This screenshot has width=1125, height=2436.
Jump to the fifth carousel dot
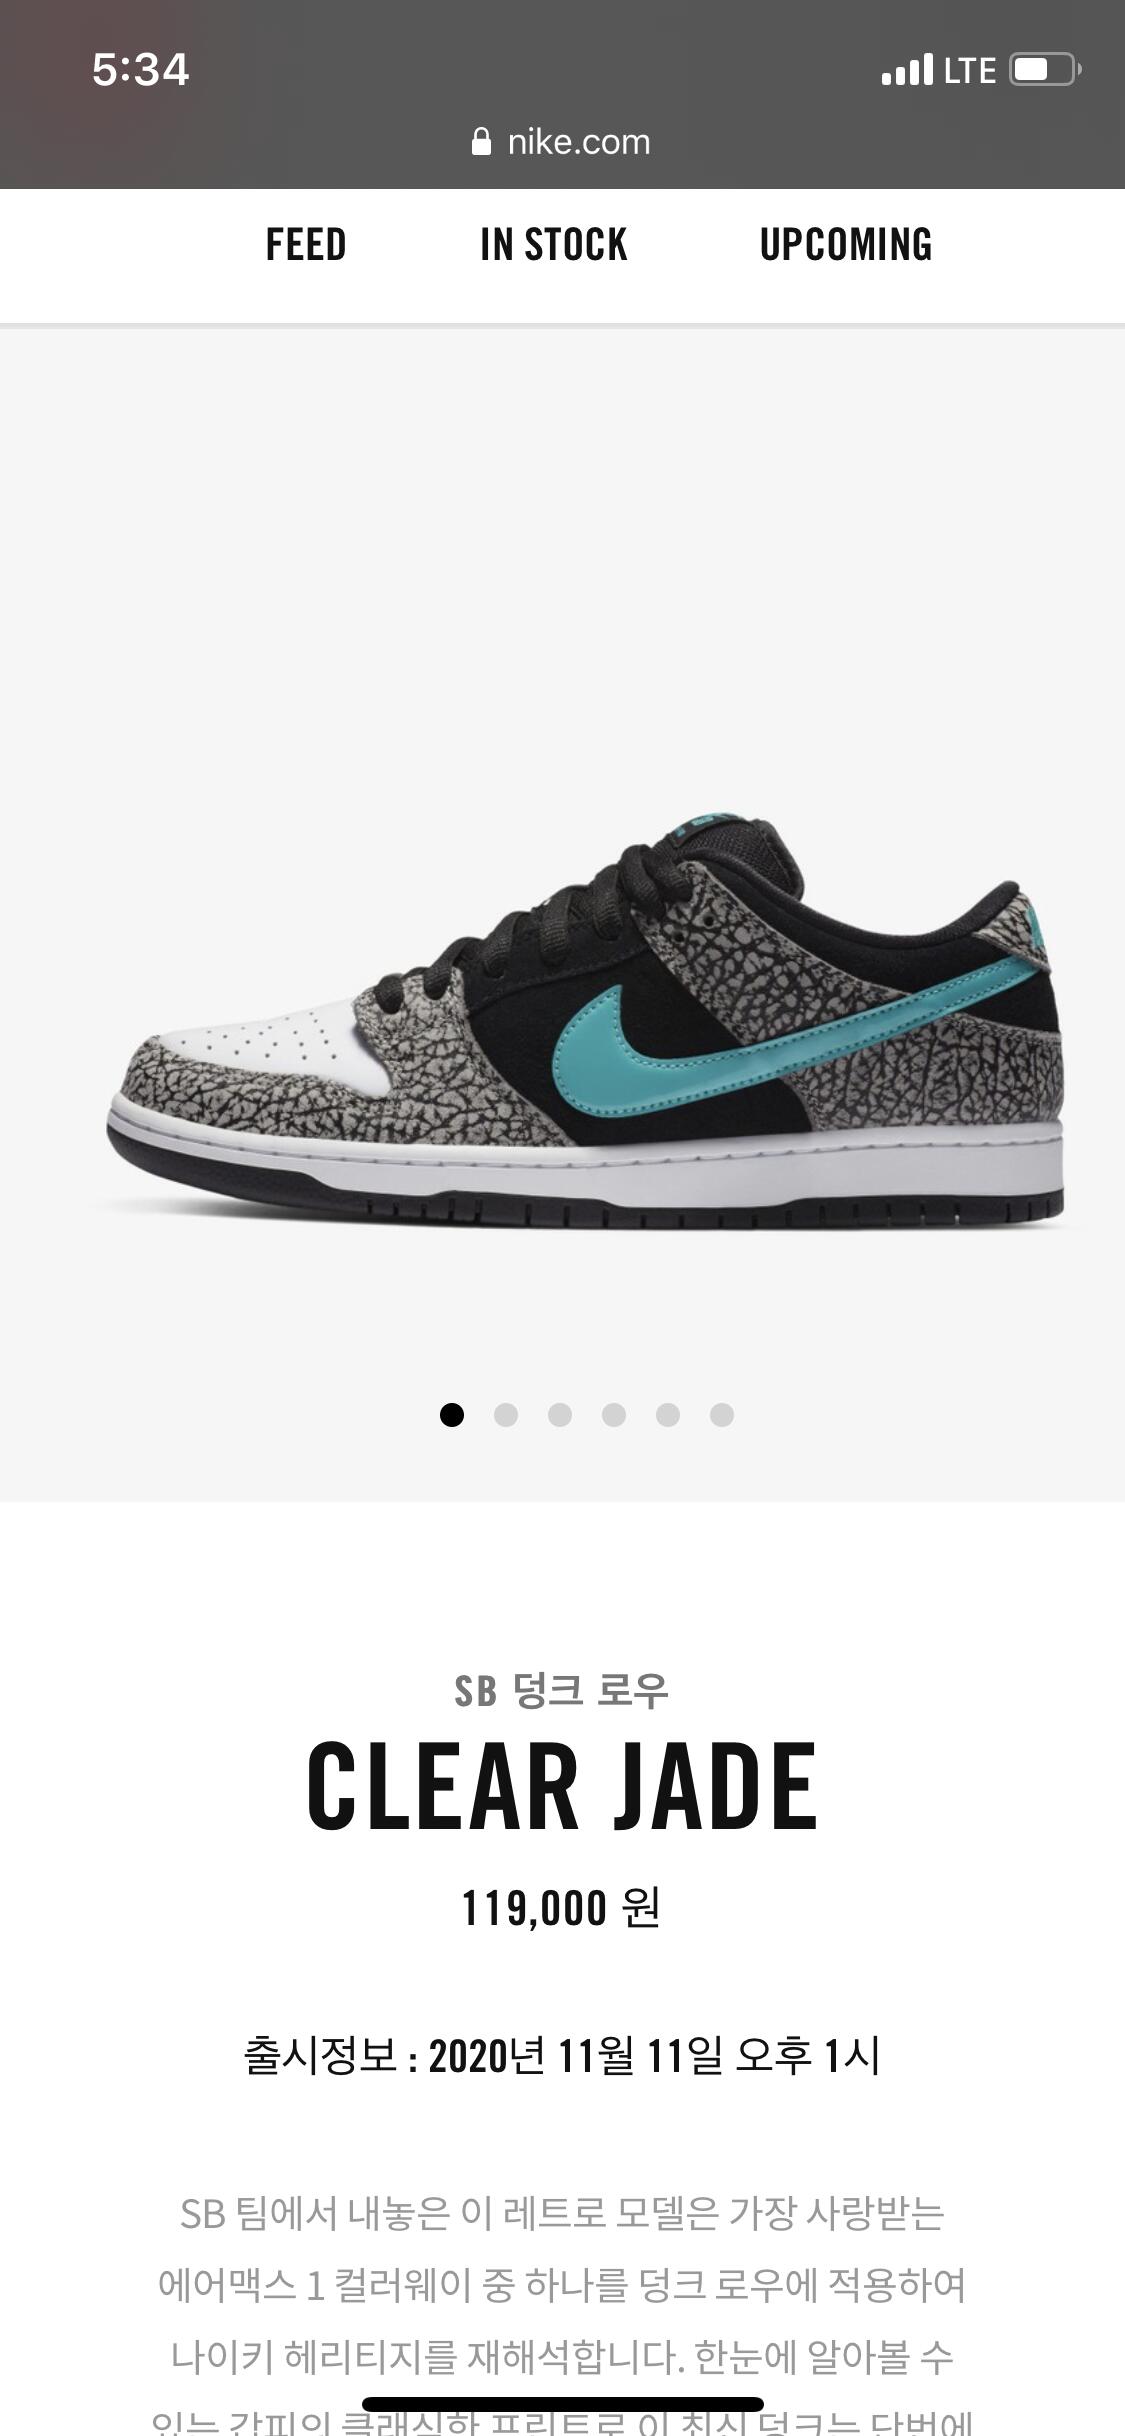[x=668, y=1415]
